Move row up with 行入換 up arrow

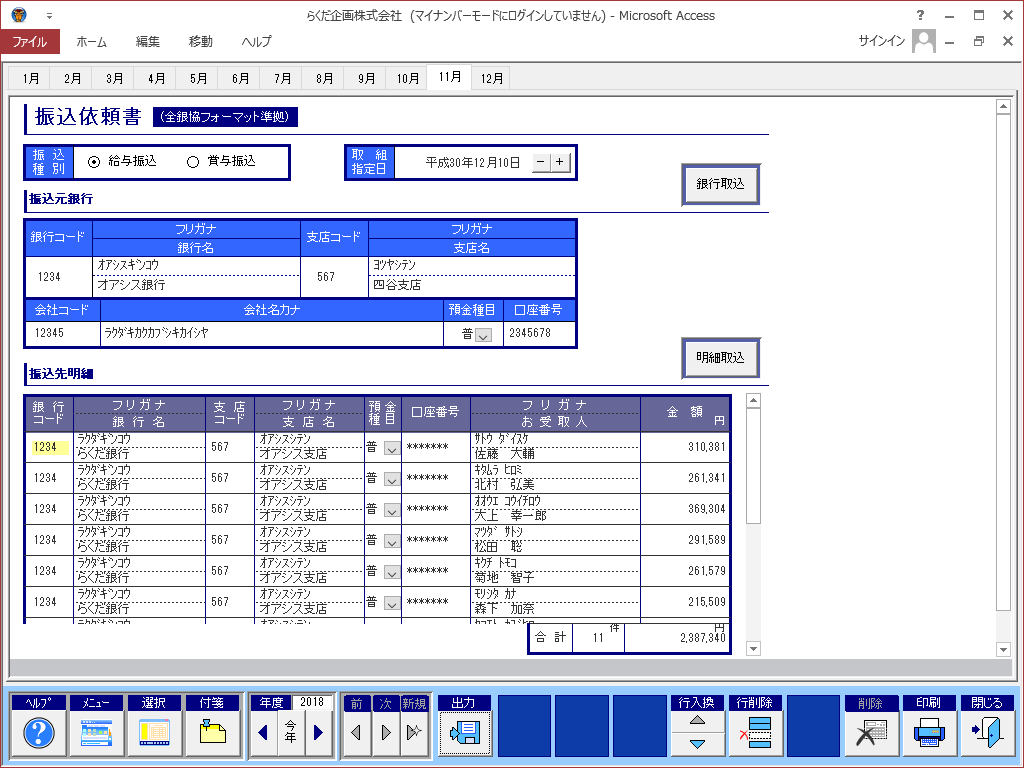click(x=697, y=721)
